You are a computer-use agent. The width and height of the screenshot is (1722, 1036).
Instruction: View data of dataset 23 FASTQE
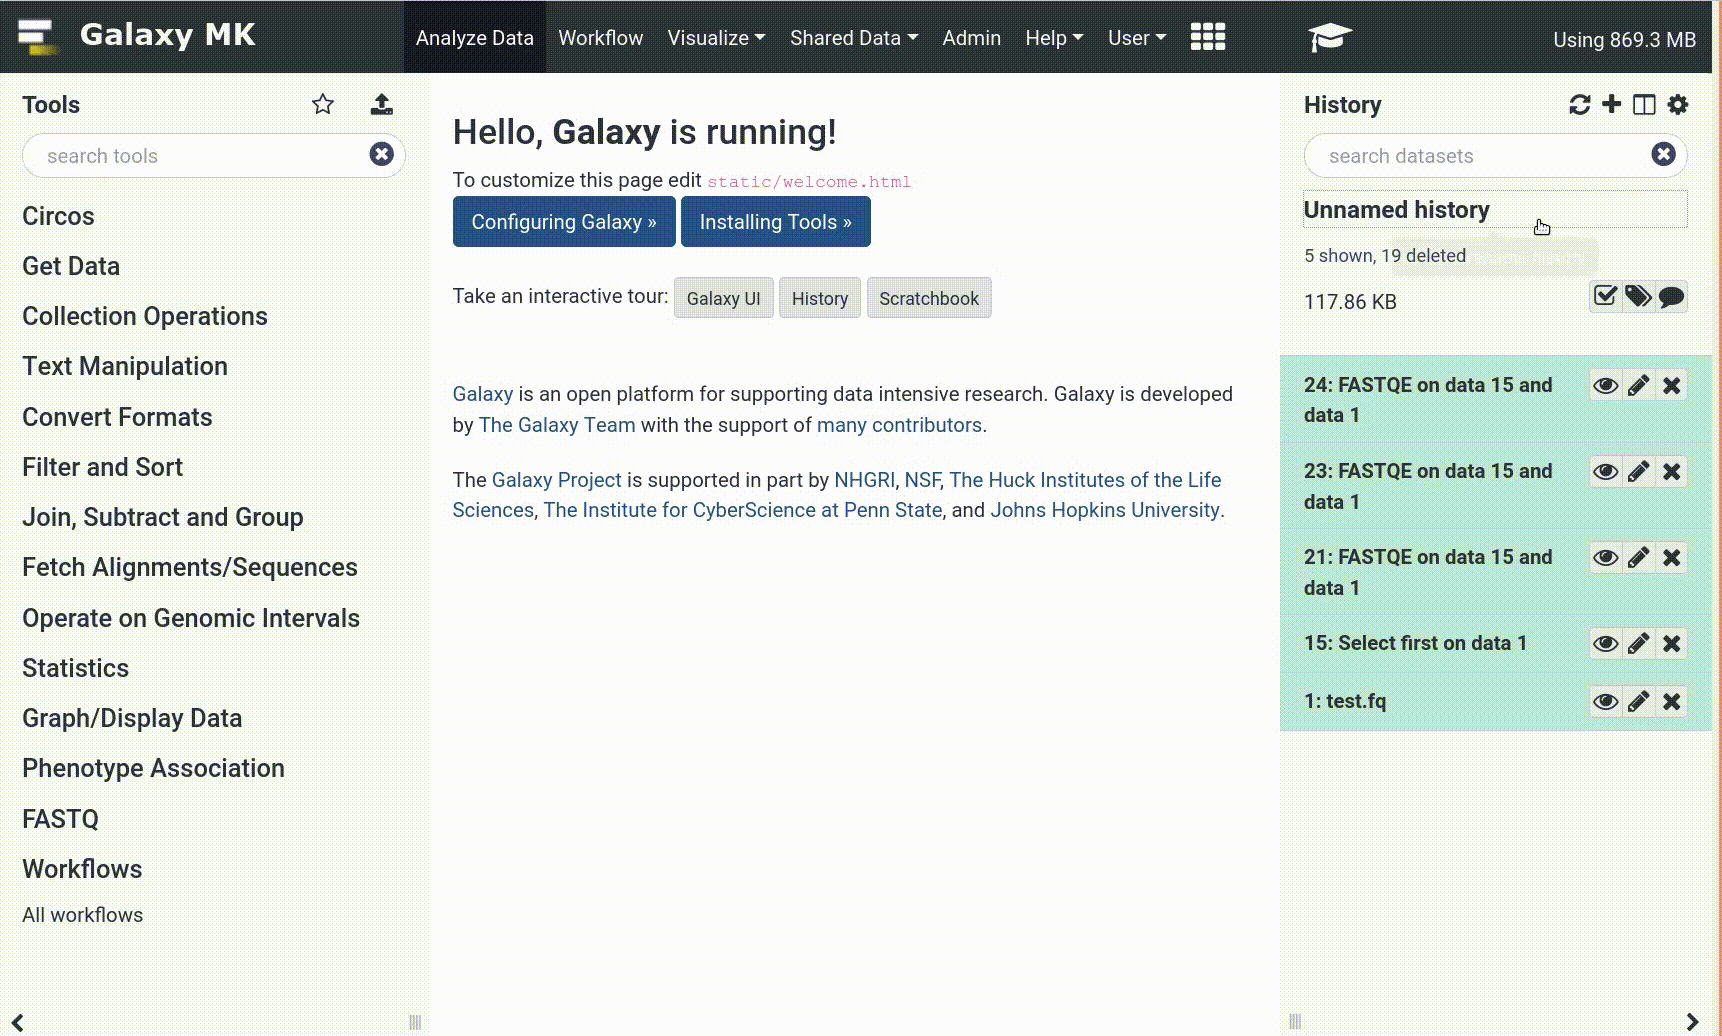click(x=1606, y=472)
